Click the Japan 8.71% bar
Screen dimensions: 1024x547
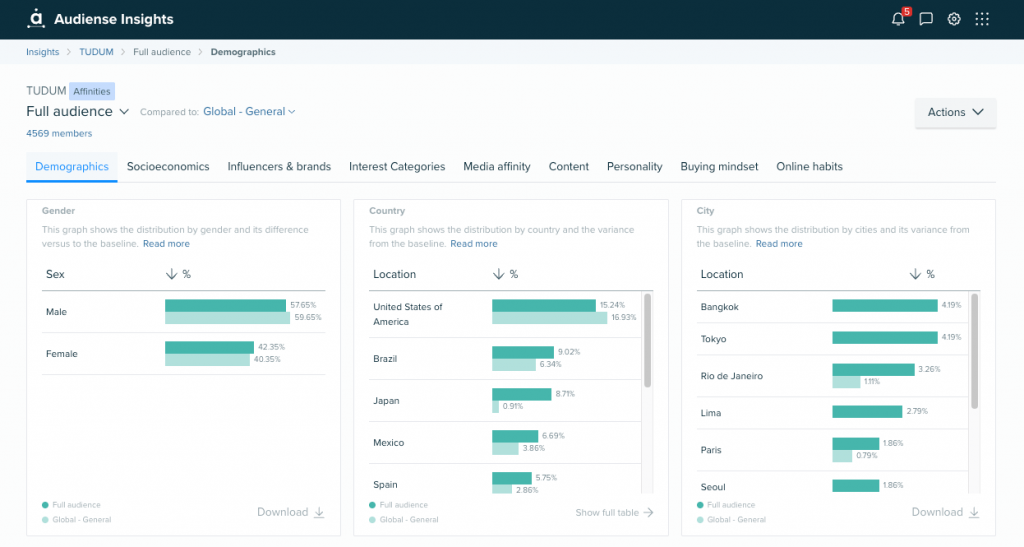tap(521, 394)
